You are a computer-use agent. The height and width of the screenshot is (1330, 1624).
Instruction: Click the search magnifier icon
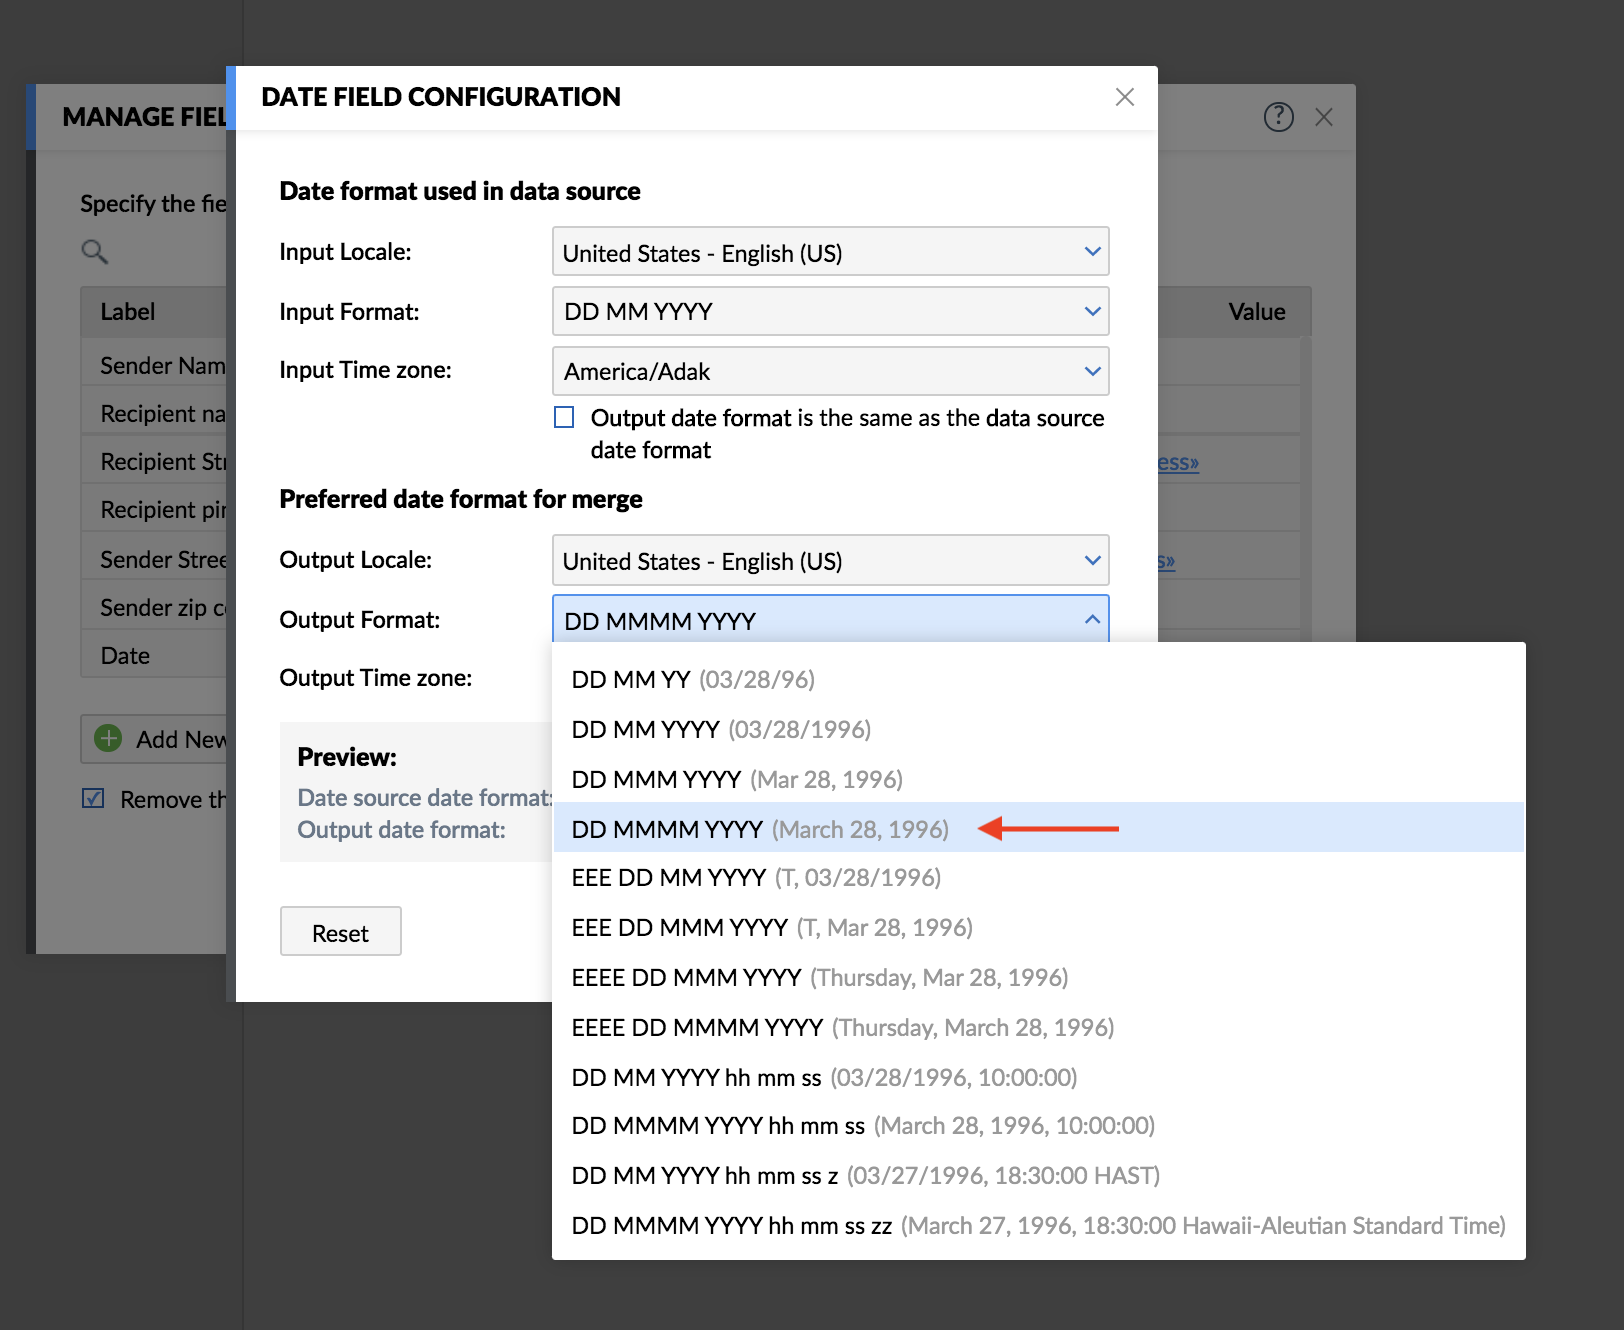tap(94, 252)
